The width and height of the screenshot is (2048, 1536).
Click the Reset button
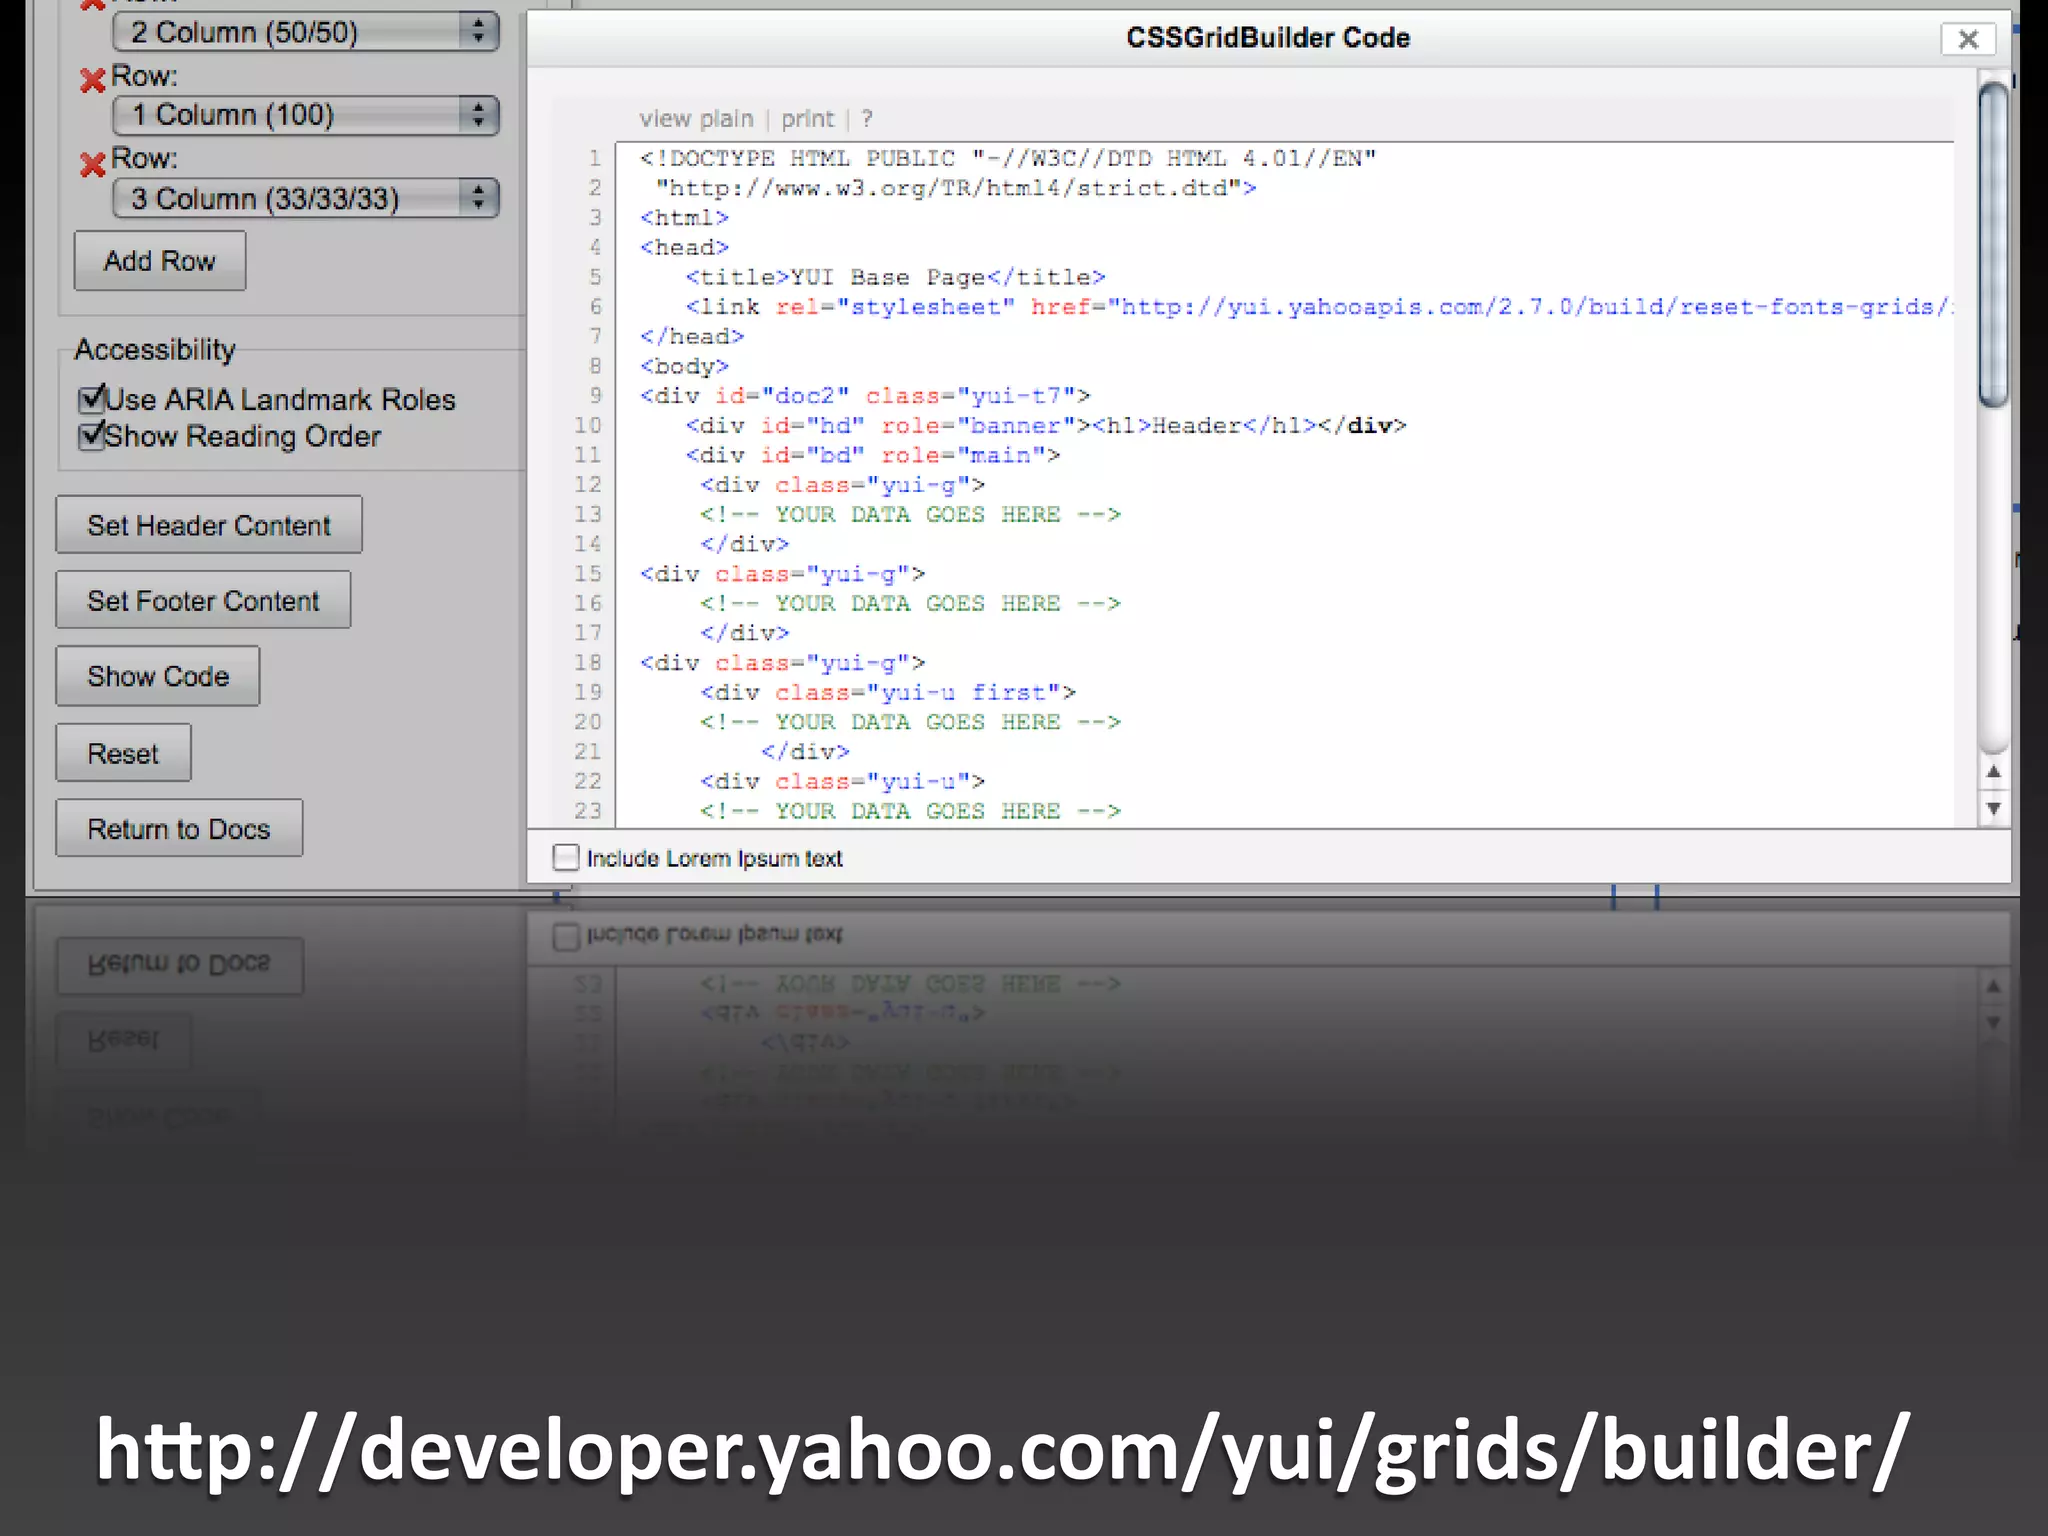pos(123,753)
